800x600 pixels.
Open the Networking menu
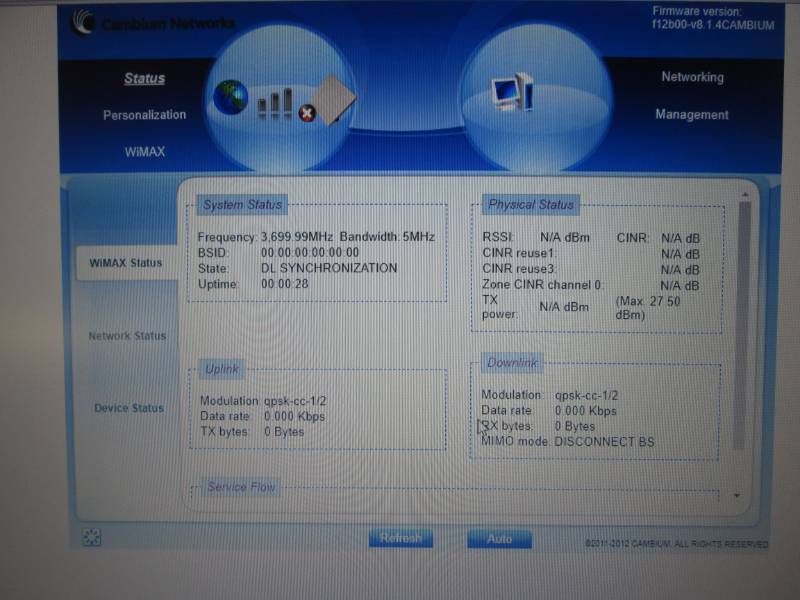point(692,77)
